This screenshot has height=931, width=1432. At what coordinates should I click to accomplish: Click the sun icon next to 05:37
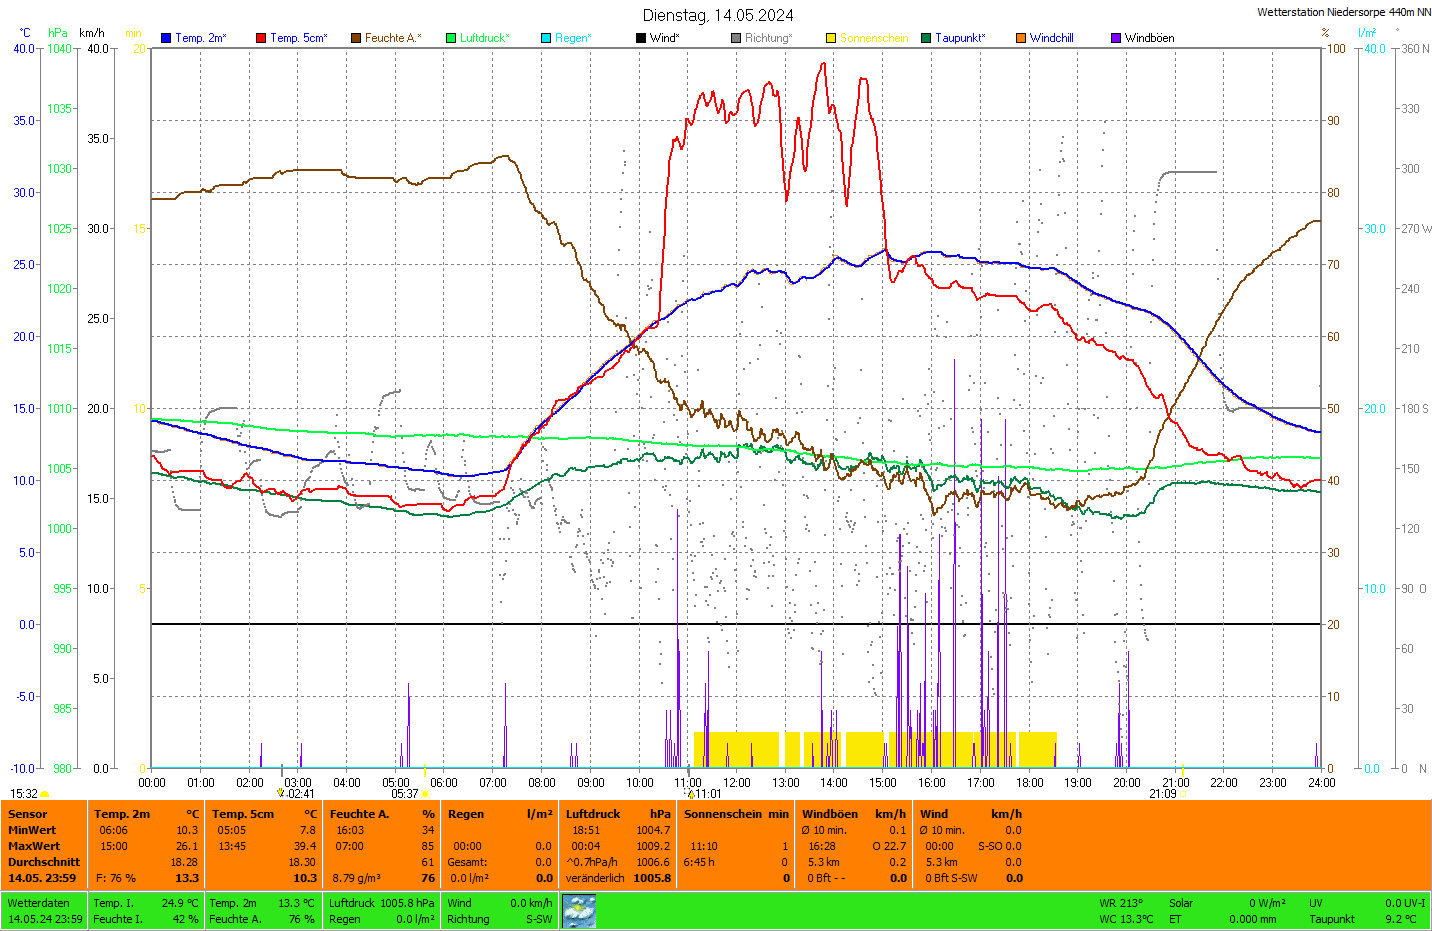tap(425, 794)
